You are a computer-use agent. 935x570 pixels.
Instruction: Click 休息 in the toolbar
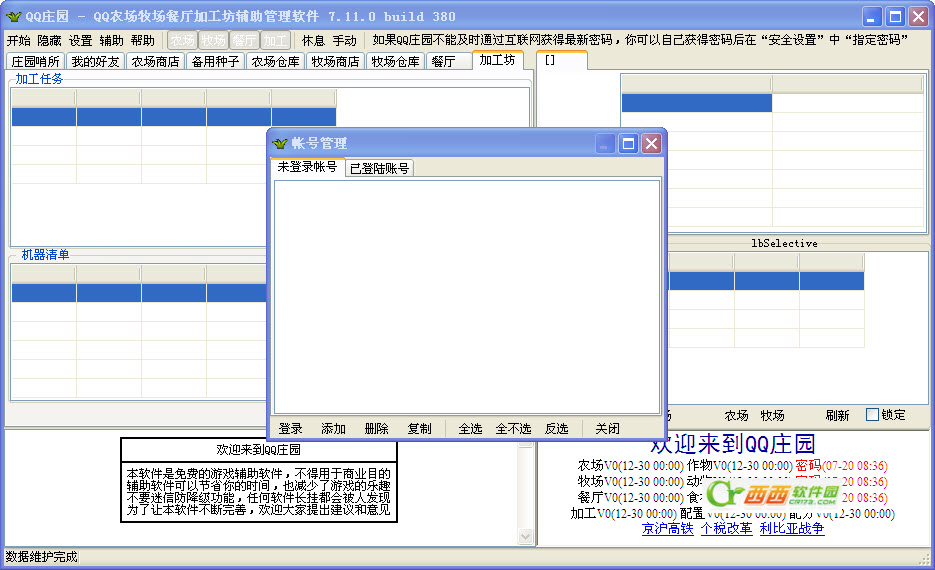(x=313, y=41)
